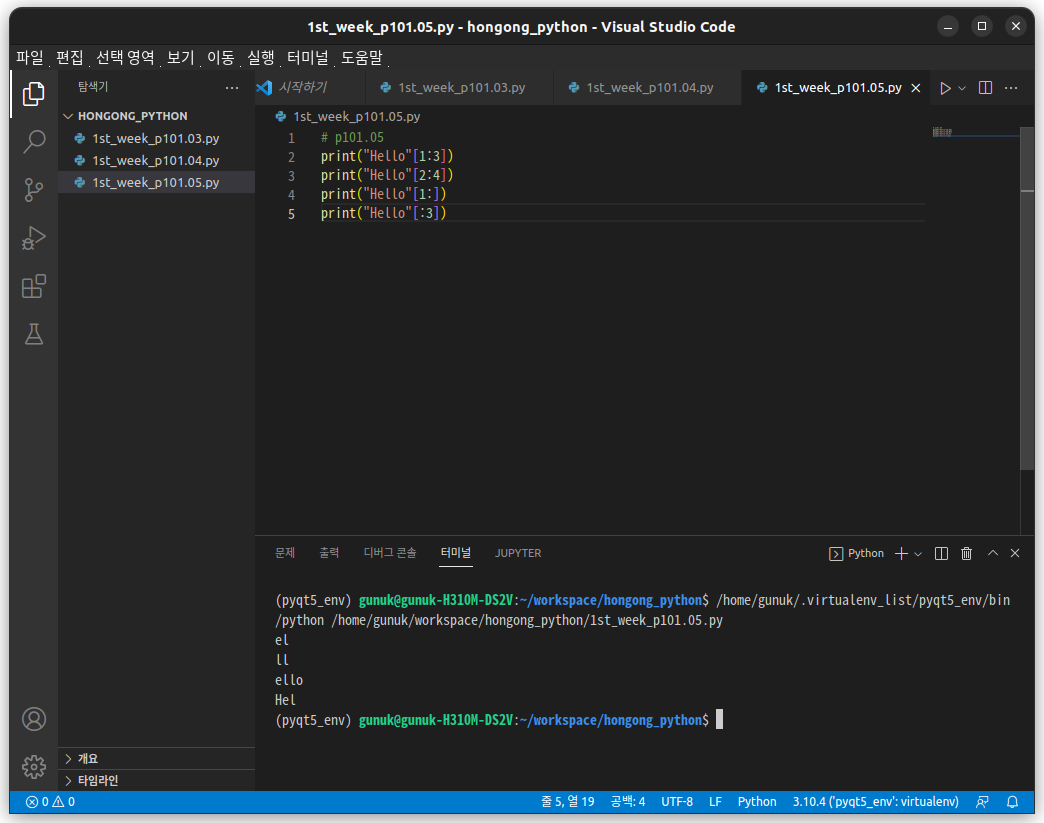
Task: Select interpreter 3.10.4 pyqt5_env
Action: 876,802
